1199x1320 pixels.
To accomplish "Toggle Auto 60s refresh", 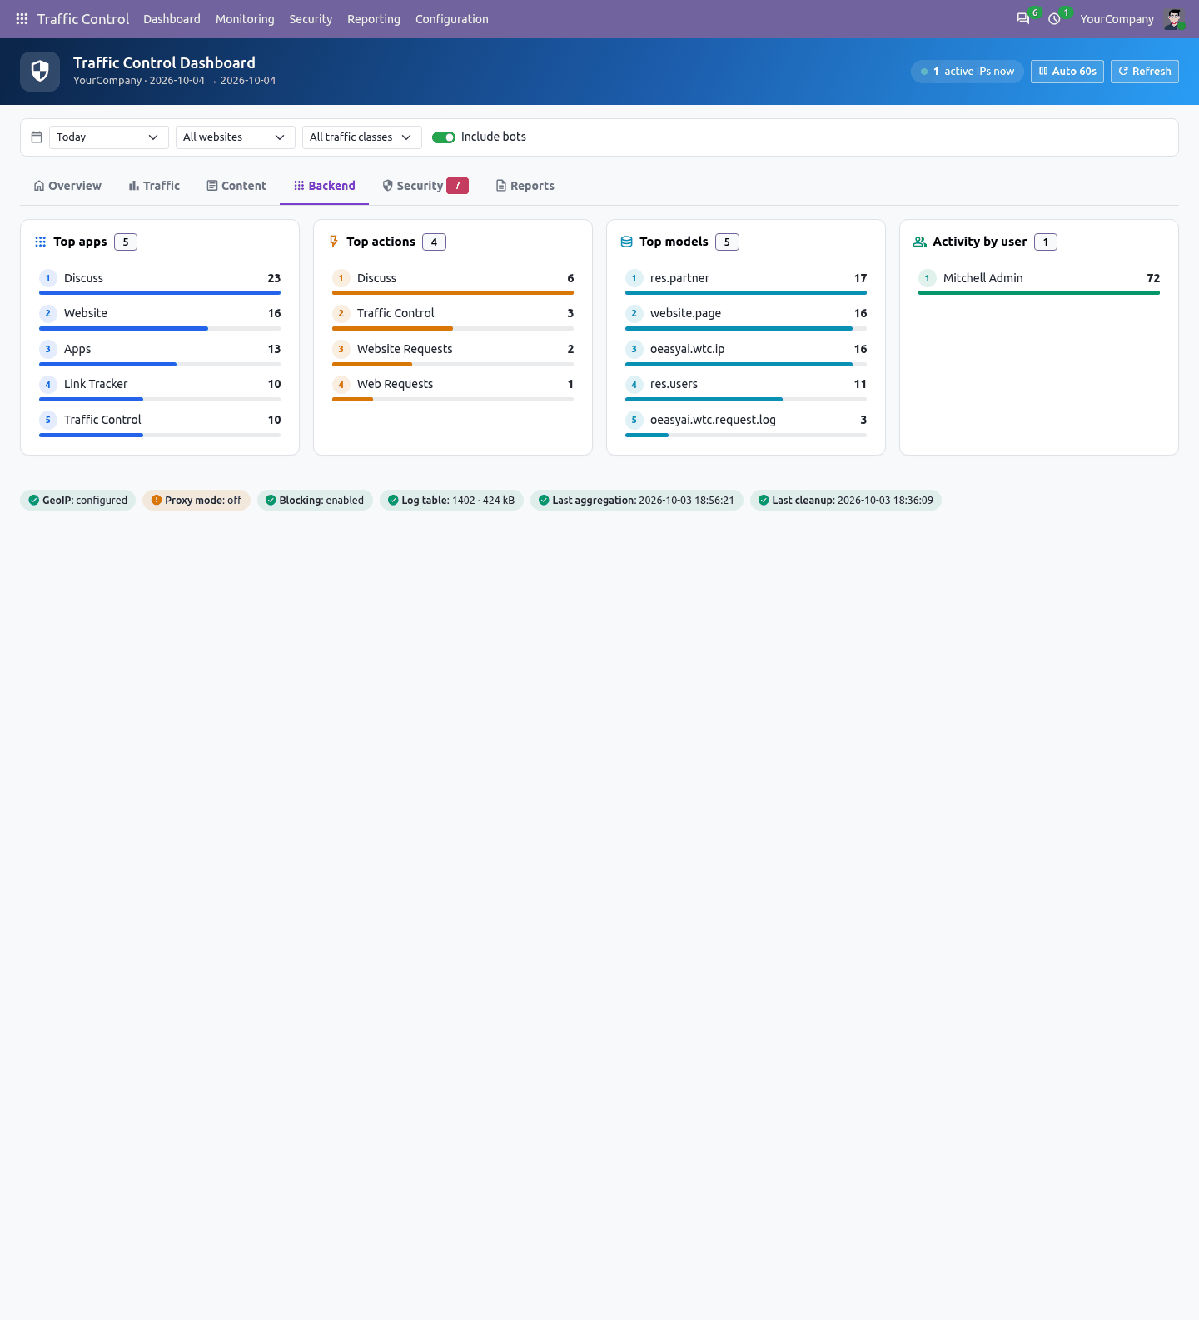I will click(1067, 71).
